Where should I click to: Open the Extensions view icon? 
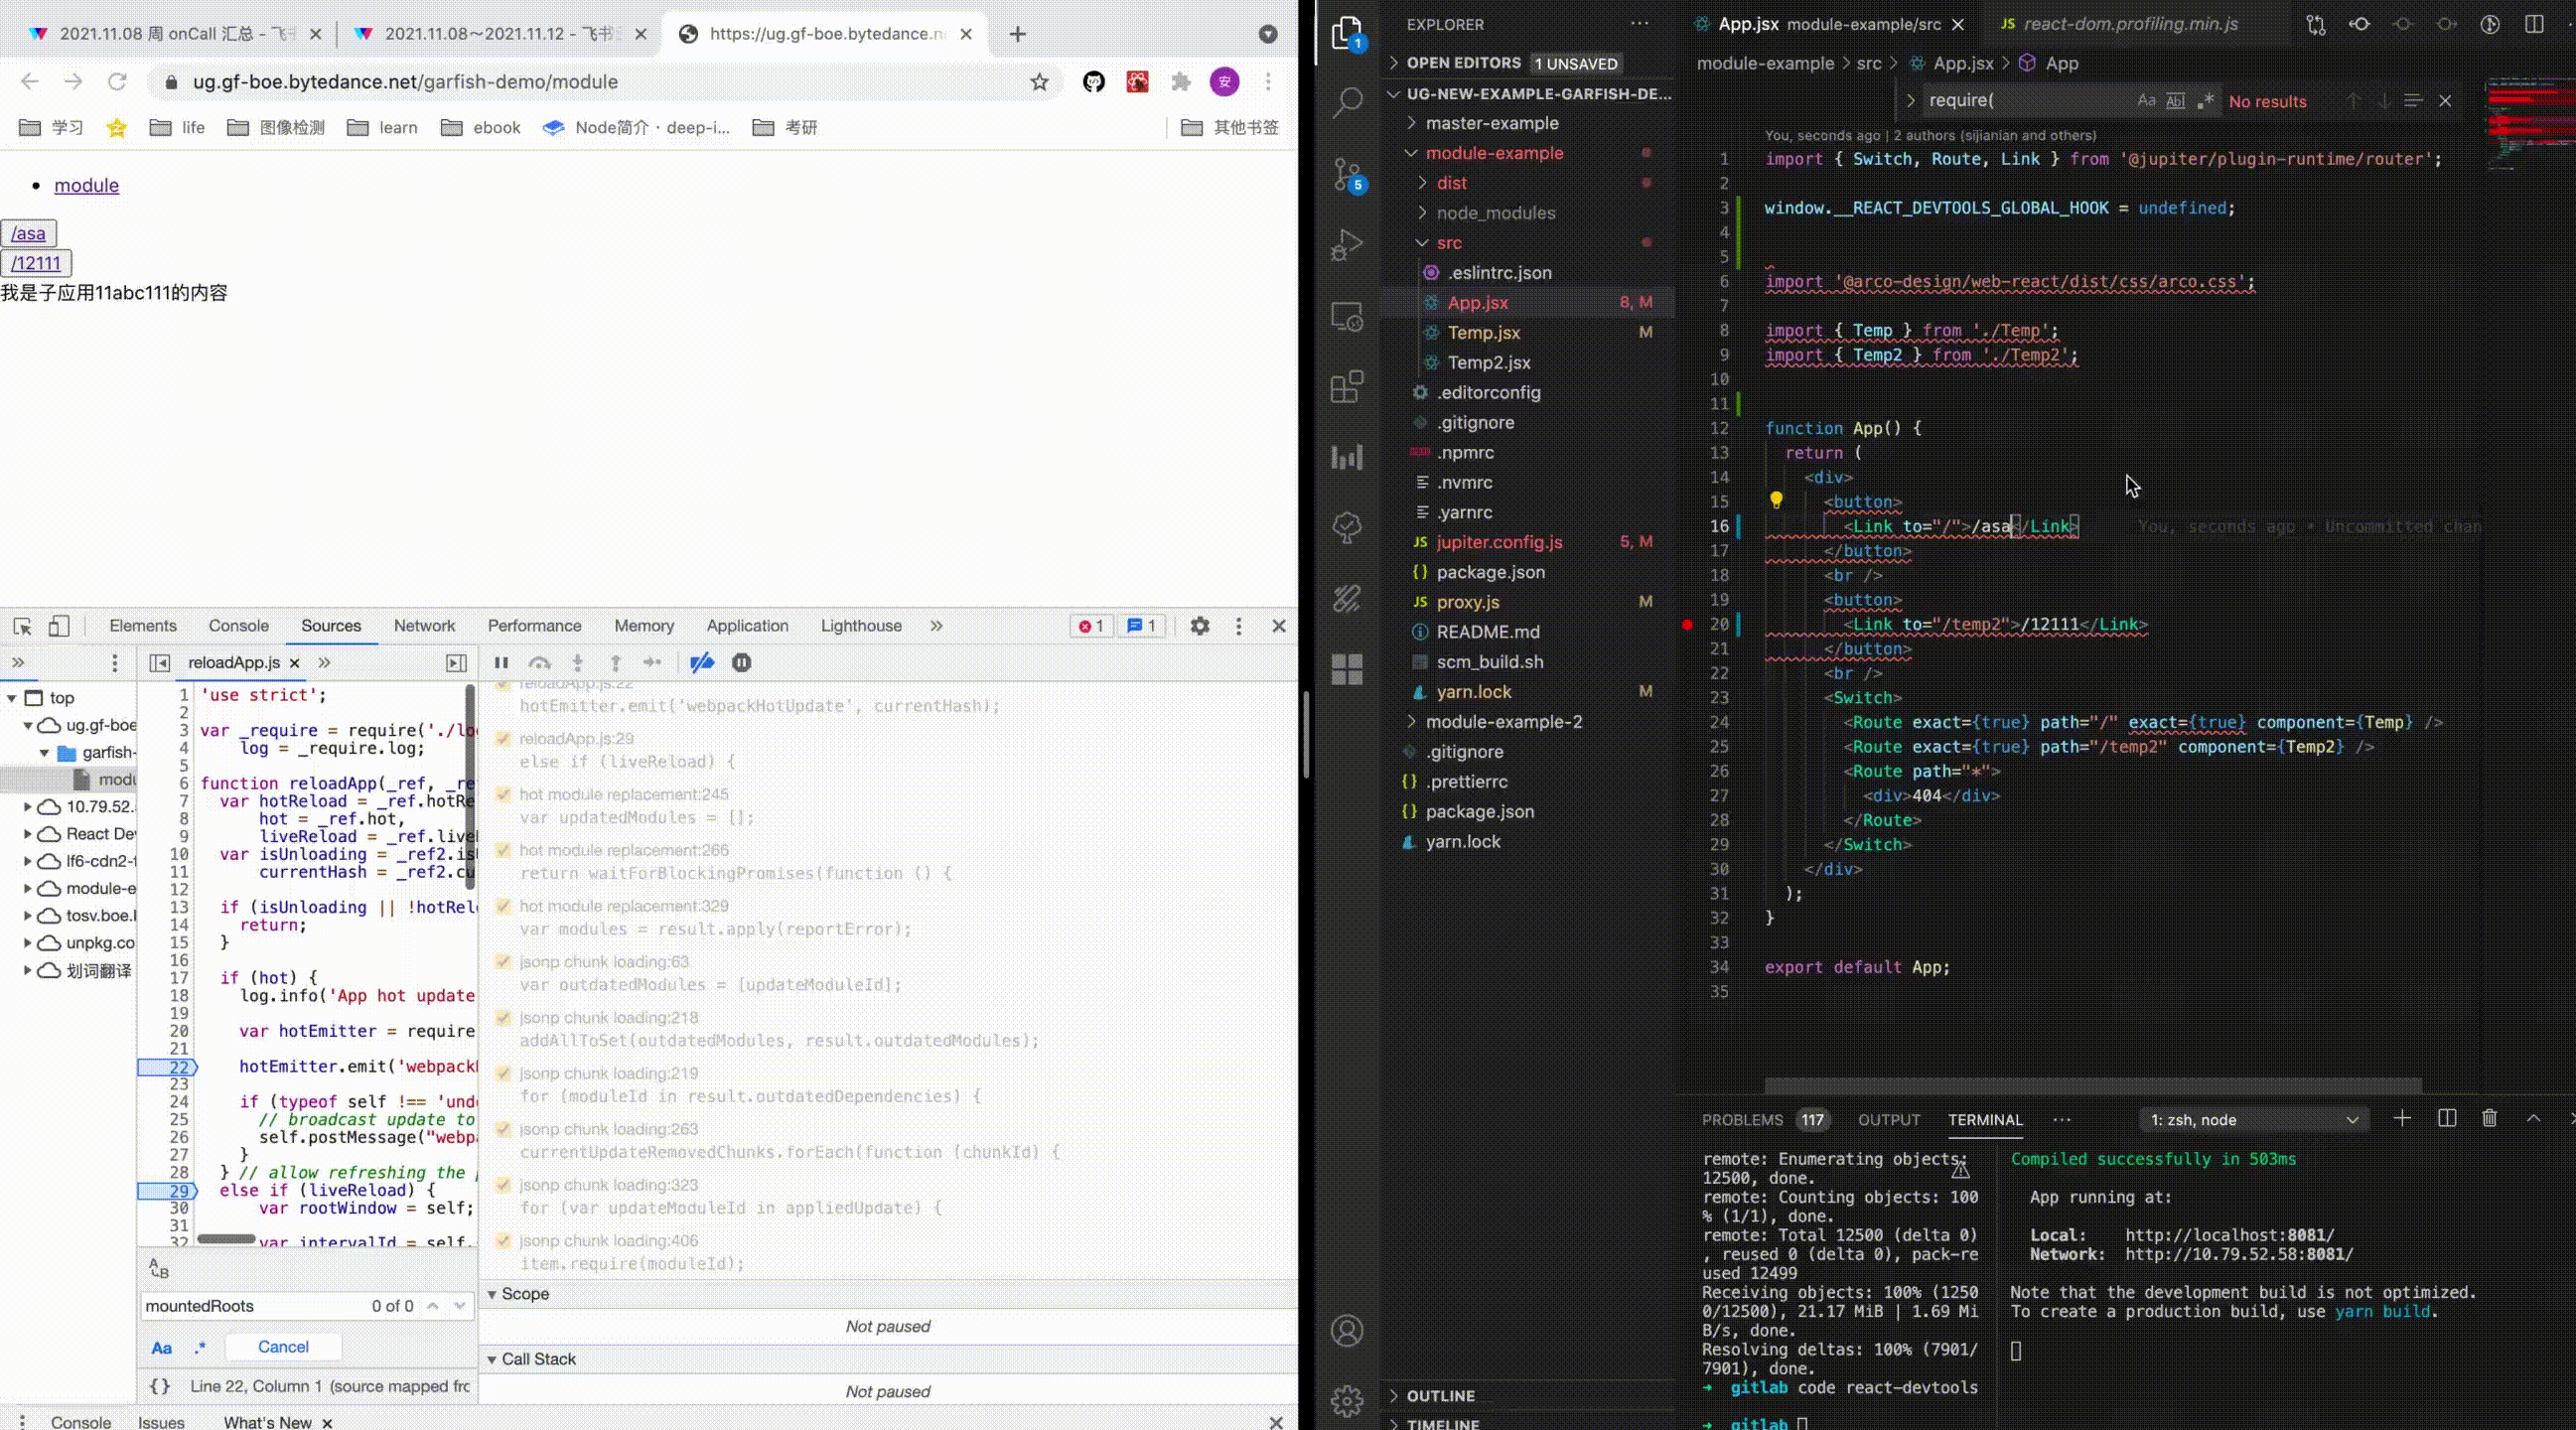coord(1347,386)
